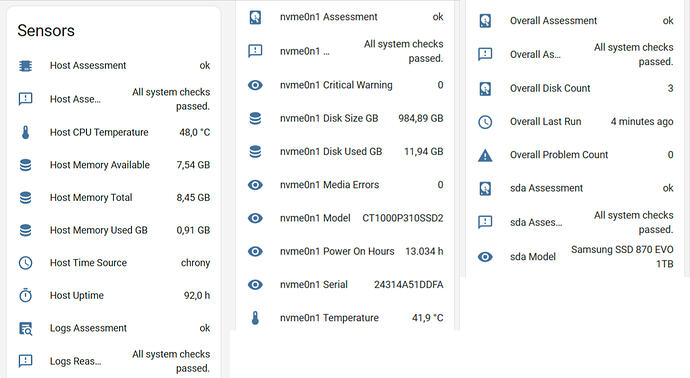Click the Logs Assessment label

(88, 328)
